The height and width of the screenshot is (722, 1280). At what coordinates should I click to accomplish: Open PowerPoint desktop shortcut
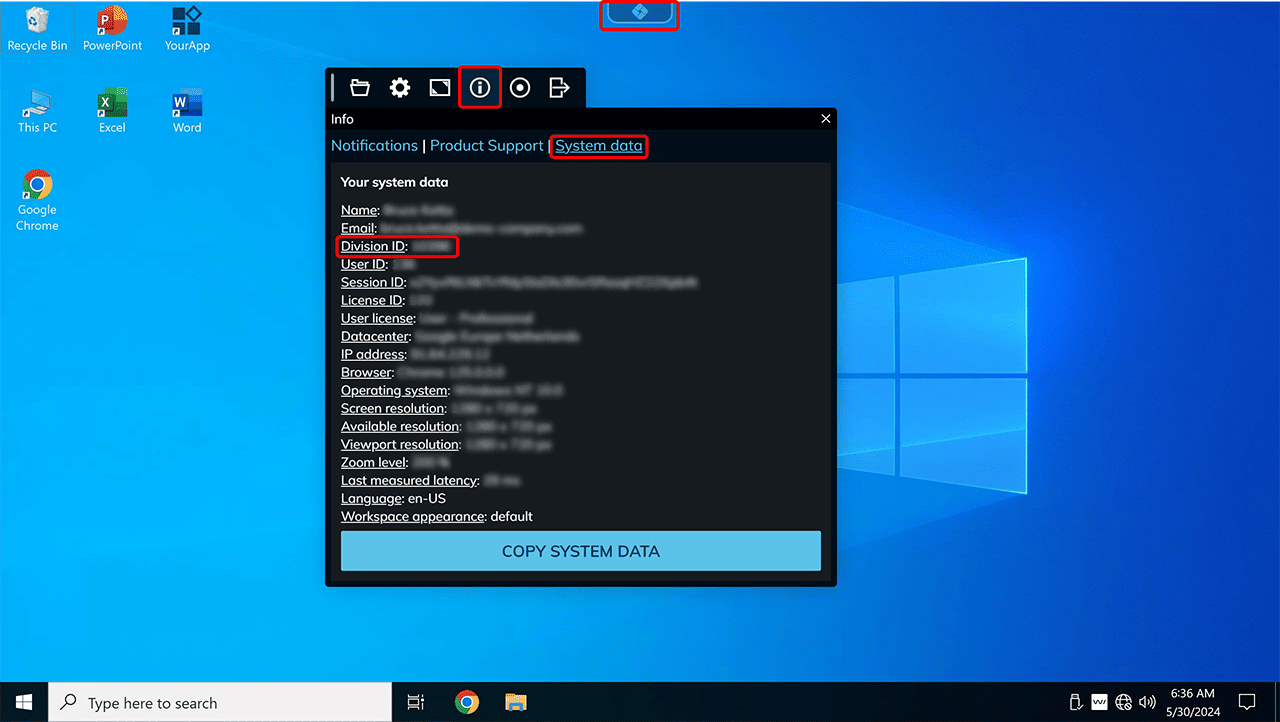click(x=112, y=28)
